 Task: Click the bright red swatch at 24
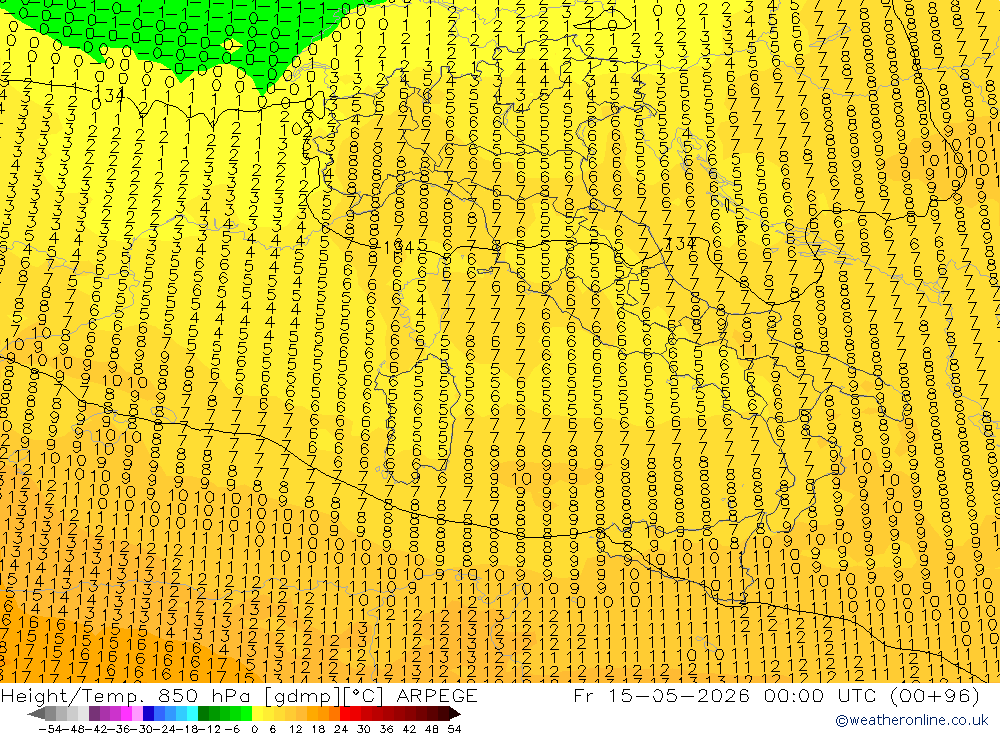345,713
